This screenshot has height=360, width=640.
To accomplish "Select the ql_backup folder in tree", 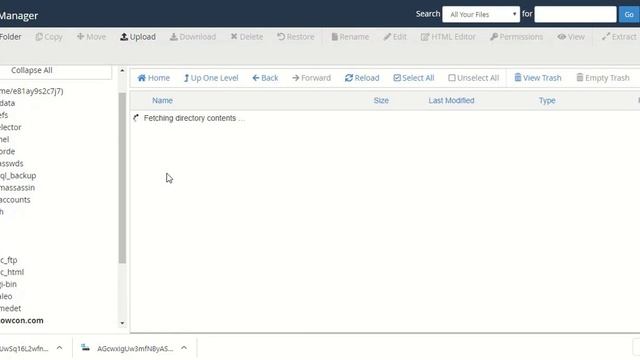I will [x=18, y=176].
